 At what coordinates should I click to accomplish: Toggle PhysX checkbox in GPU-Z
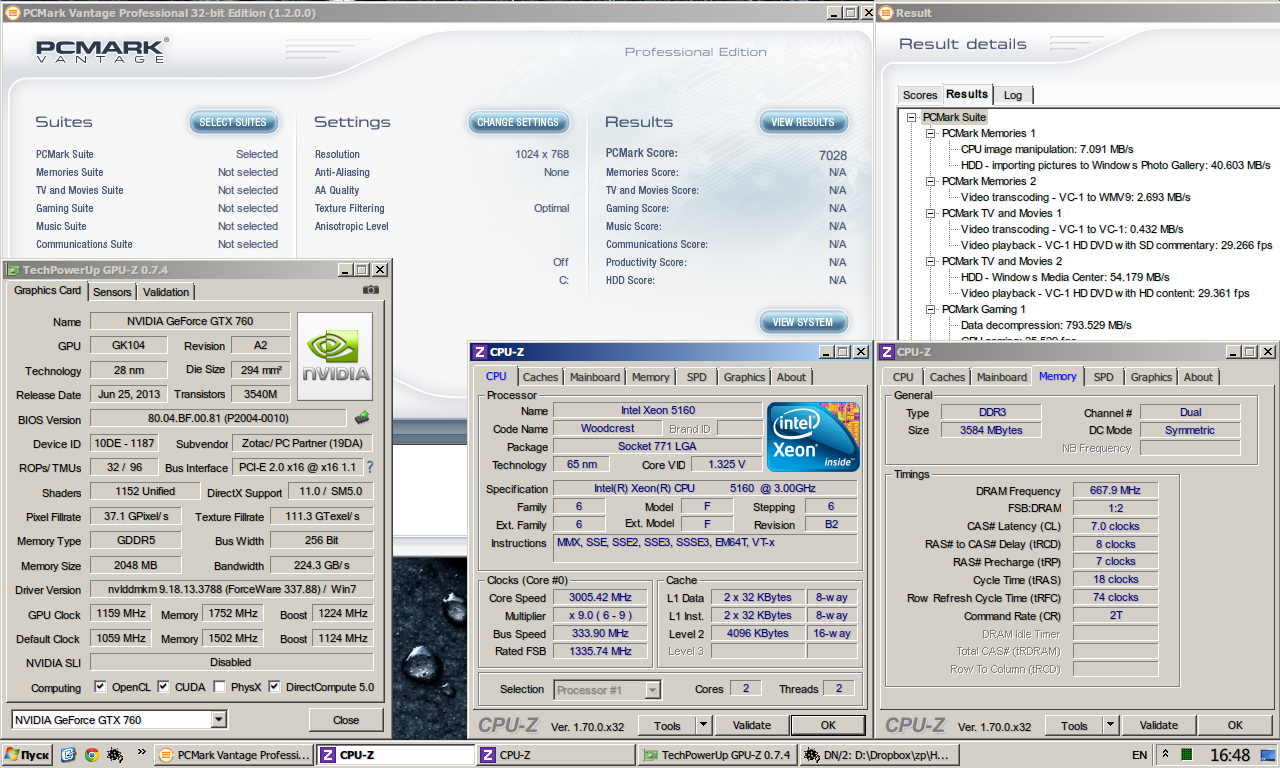pyautogui.click(x=220, y=687)
